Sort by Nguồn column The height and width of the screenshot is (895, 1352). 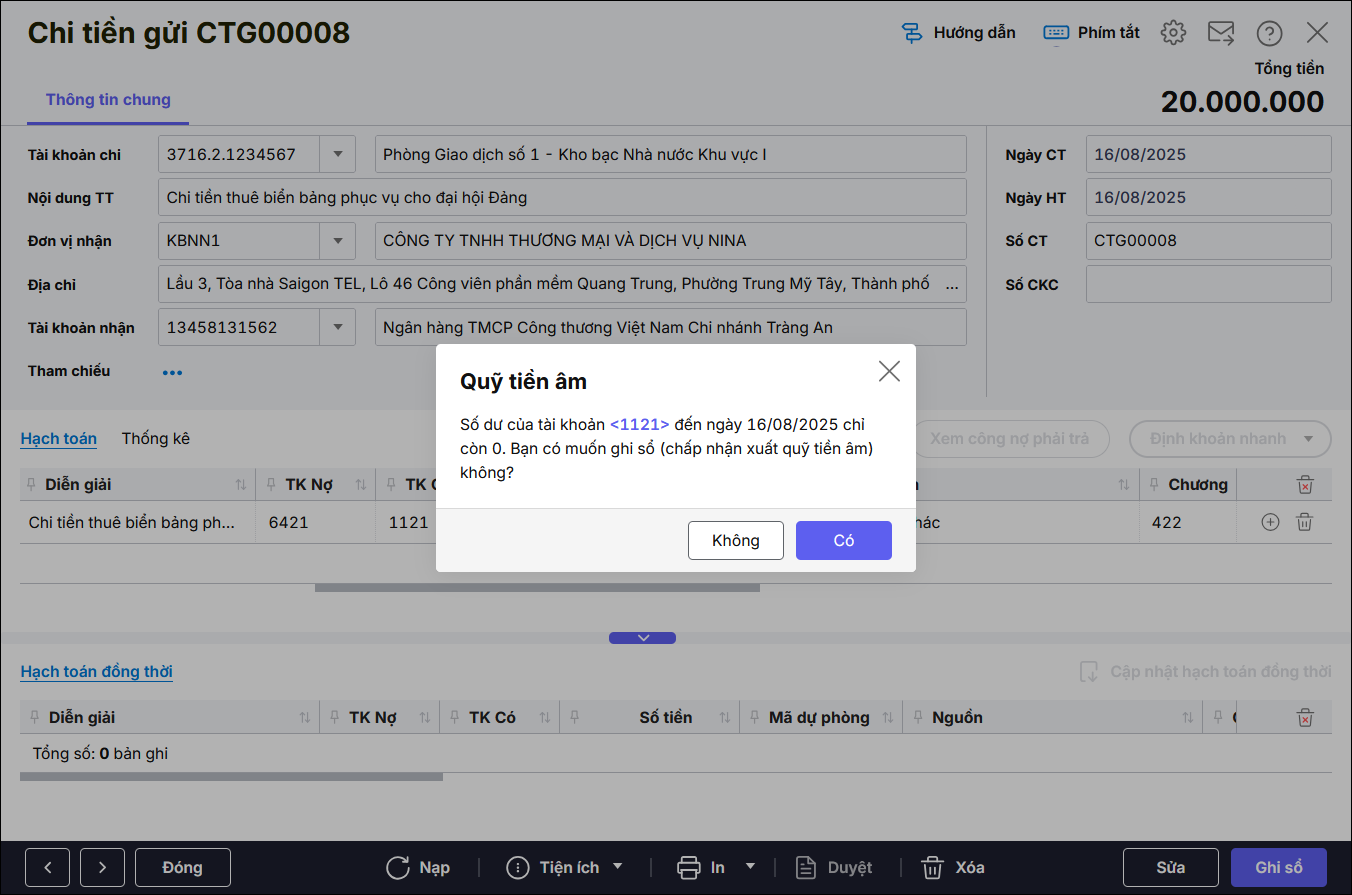tap(1188, 717)
